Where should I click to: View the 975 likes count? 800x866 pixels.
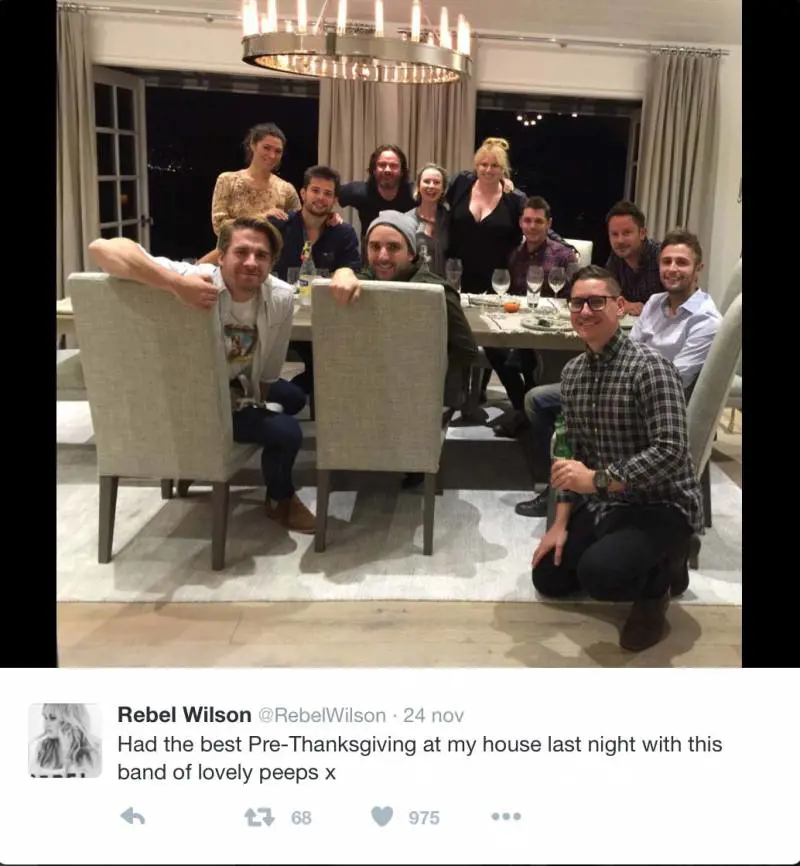[x=424, y=817]
